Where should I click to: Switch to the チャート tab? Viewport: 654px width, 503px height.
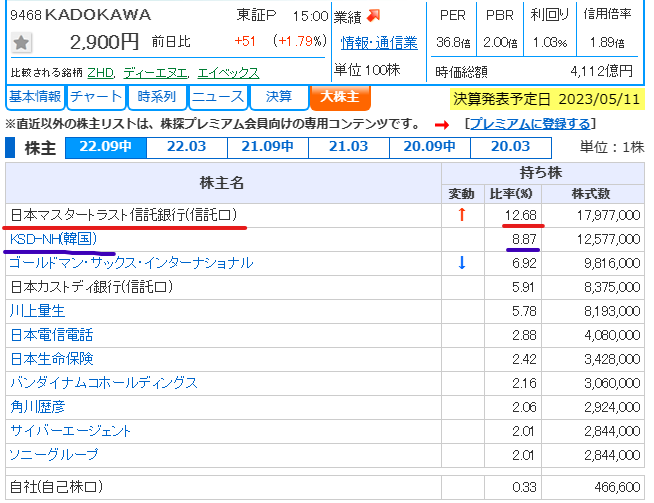point(97,97)
